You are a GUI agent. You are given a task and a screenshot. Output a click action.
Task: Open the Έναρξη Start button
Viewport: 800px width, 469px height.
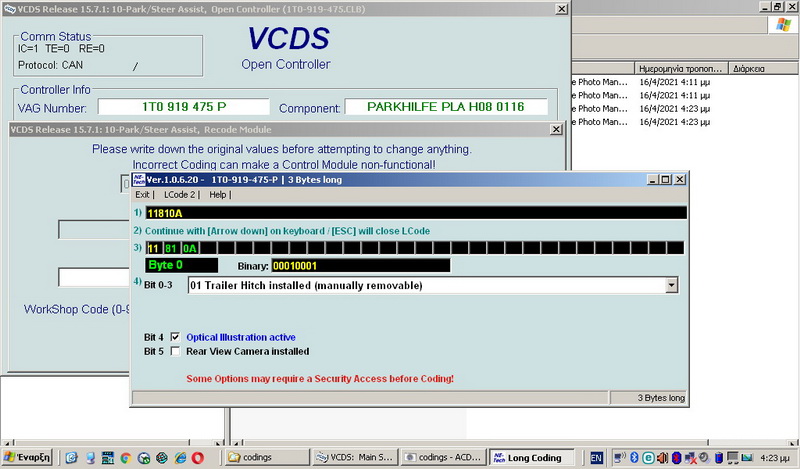pos(28,457)
